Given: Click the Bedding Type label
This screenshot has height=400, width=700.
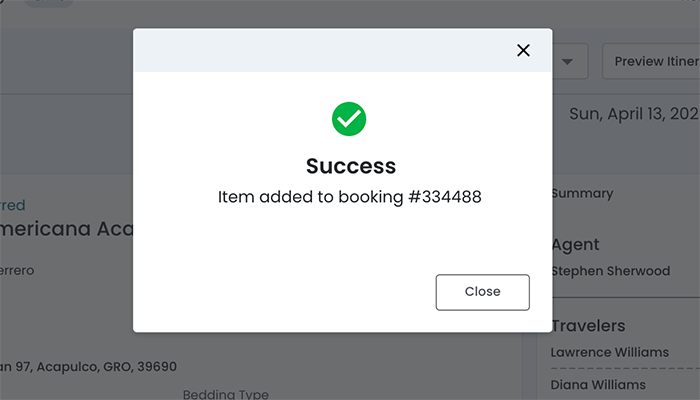Looking at the screenshot, I should pos(225,394).
